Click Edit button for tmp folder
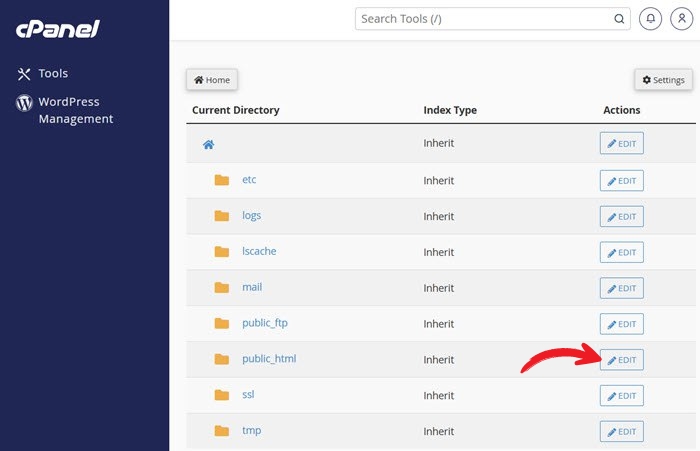This screenshot has width=700, height=451. pos(621,432)
